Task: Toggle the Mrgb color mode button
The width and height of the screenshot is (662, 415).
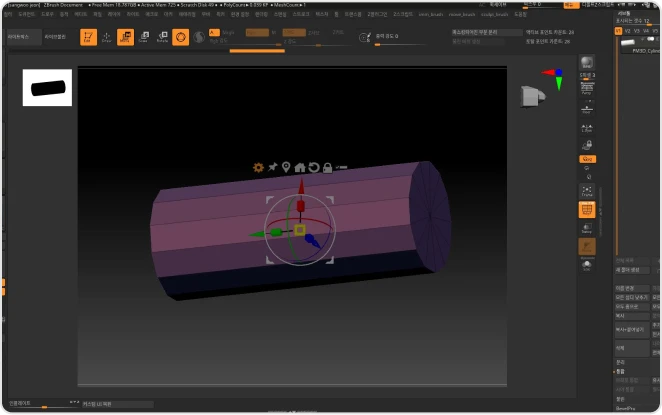Action: coord(228,33)
